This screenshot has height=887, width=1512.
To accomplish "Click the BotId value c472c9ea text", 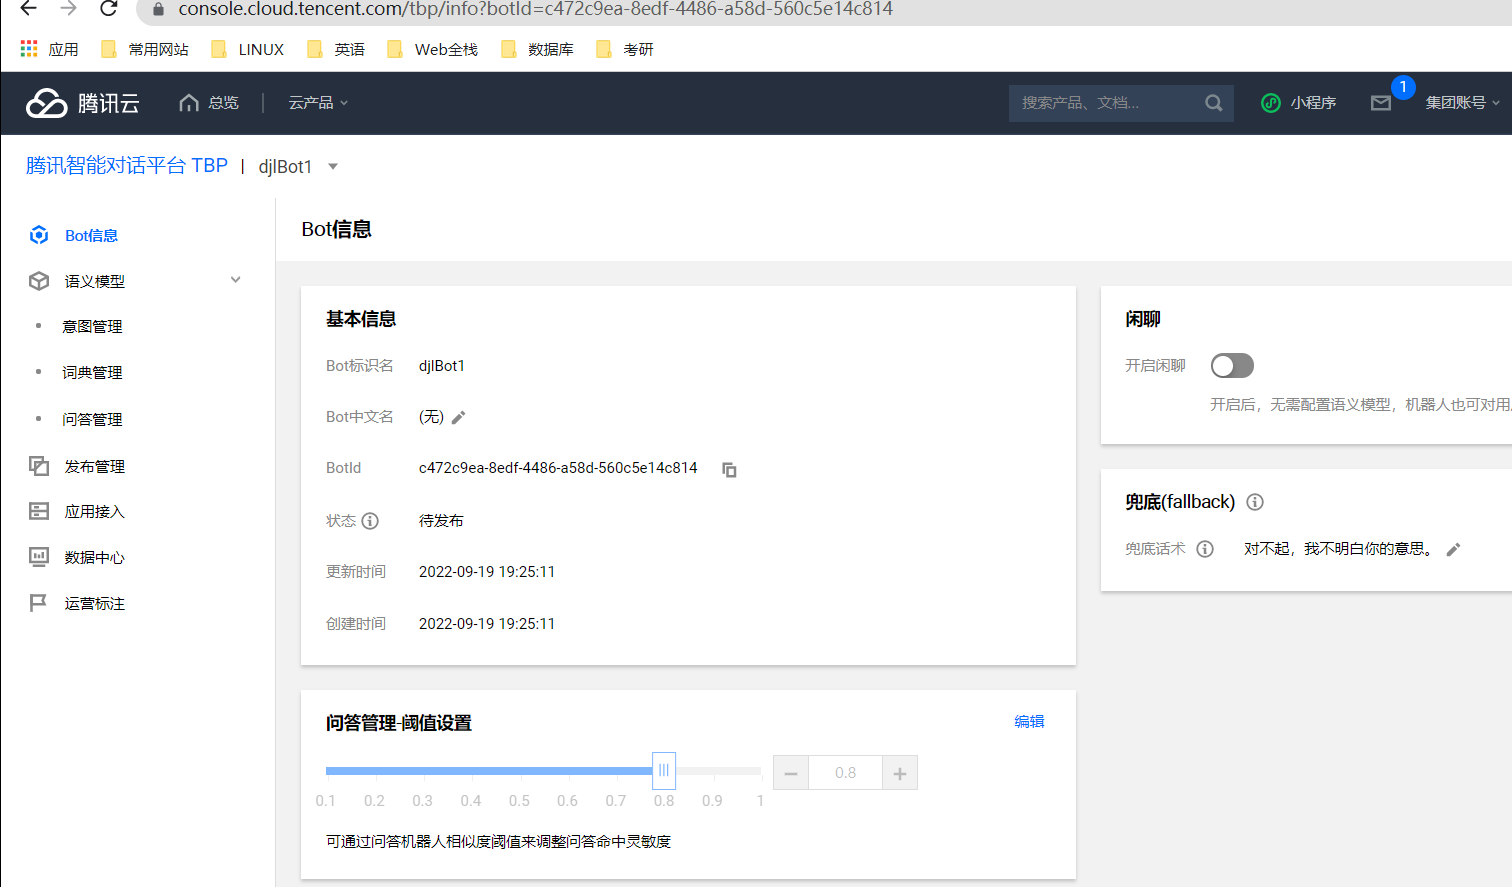I will (558, 468).
